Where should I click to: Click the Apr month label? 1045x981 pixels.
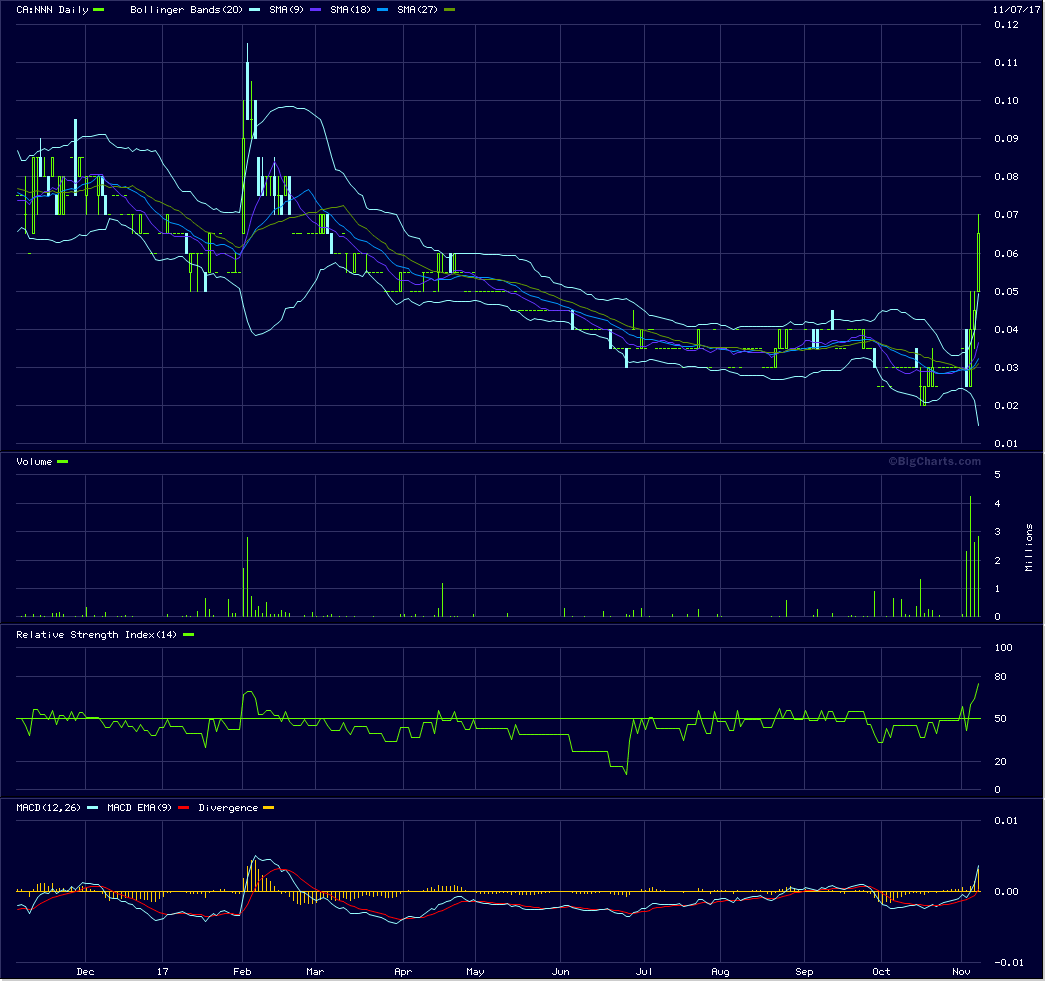(x=403, y=972)
